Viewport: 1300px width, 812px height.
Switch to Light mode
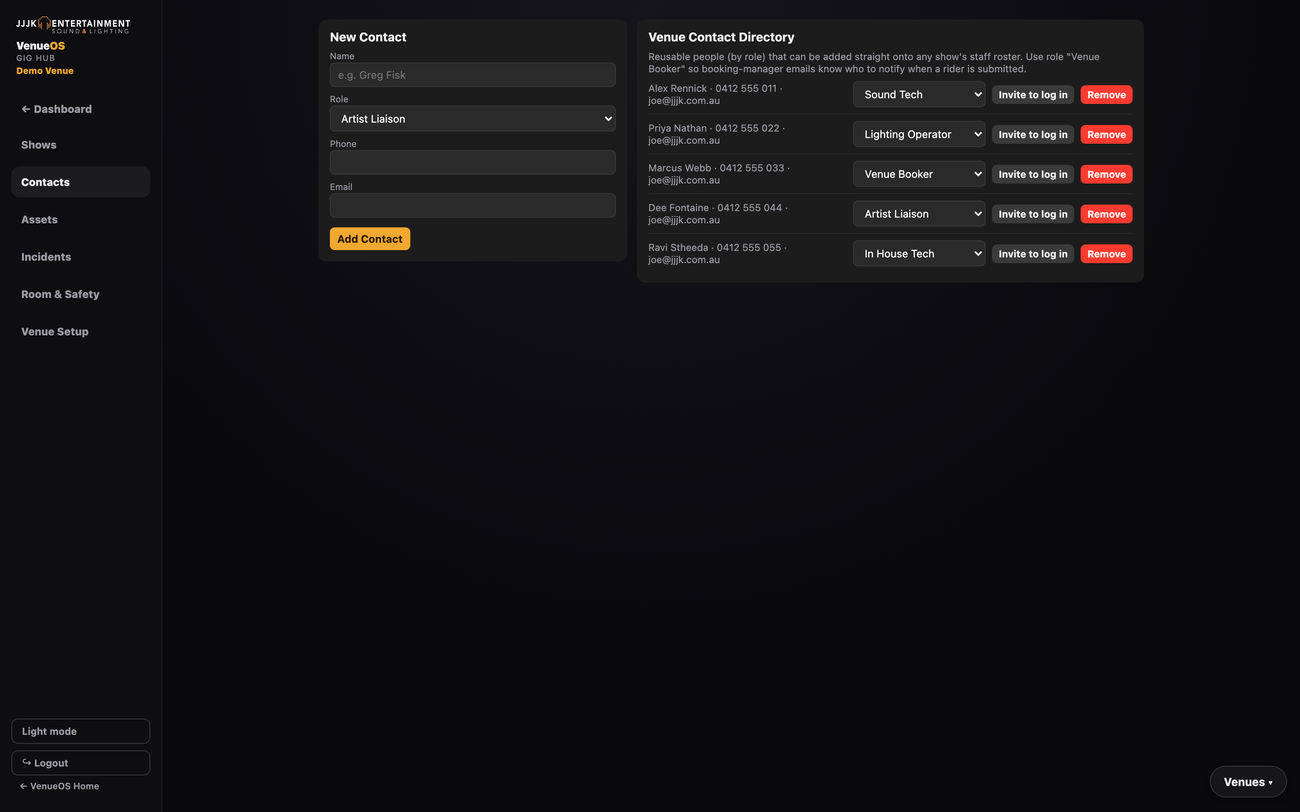[x=81, y=731]
